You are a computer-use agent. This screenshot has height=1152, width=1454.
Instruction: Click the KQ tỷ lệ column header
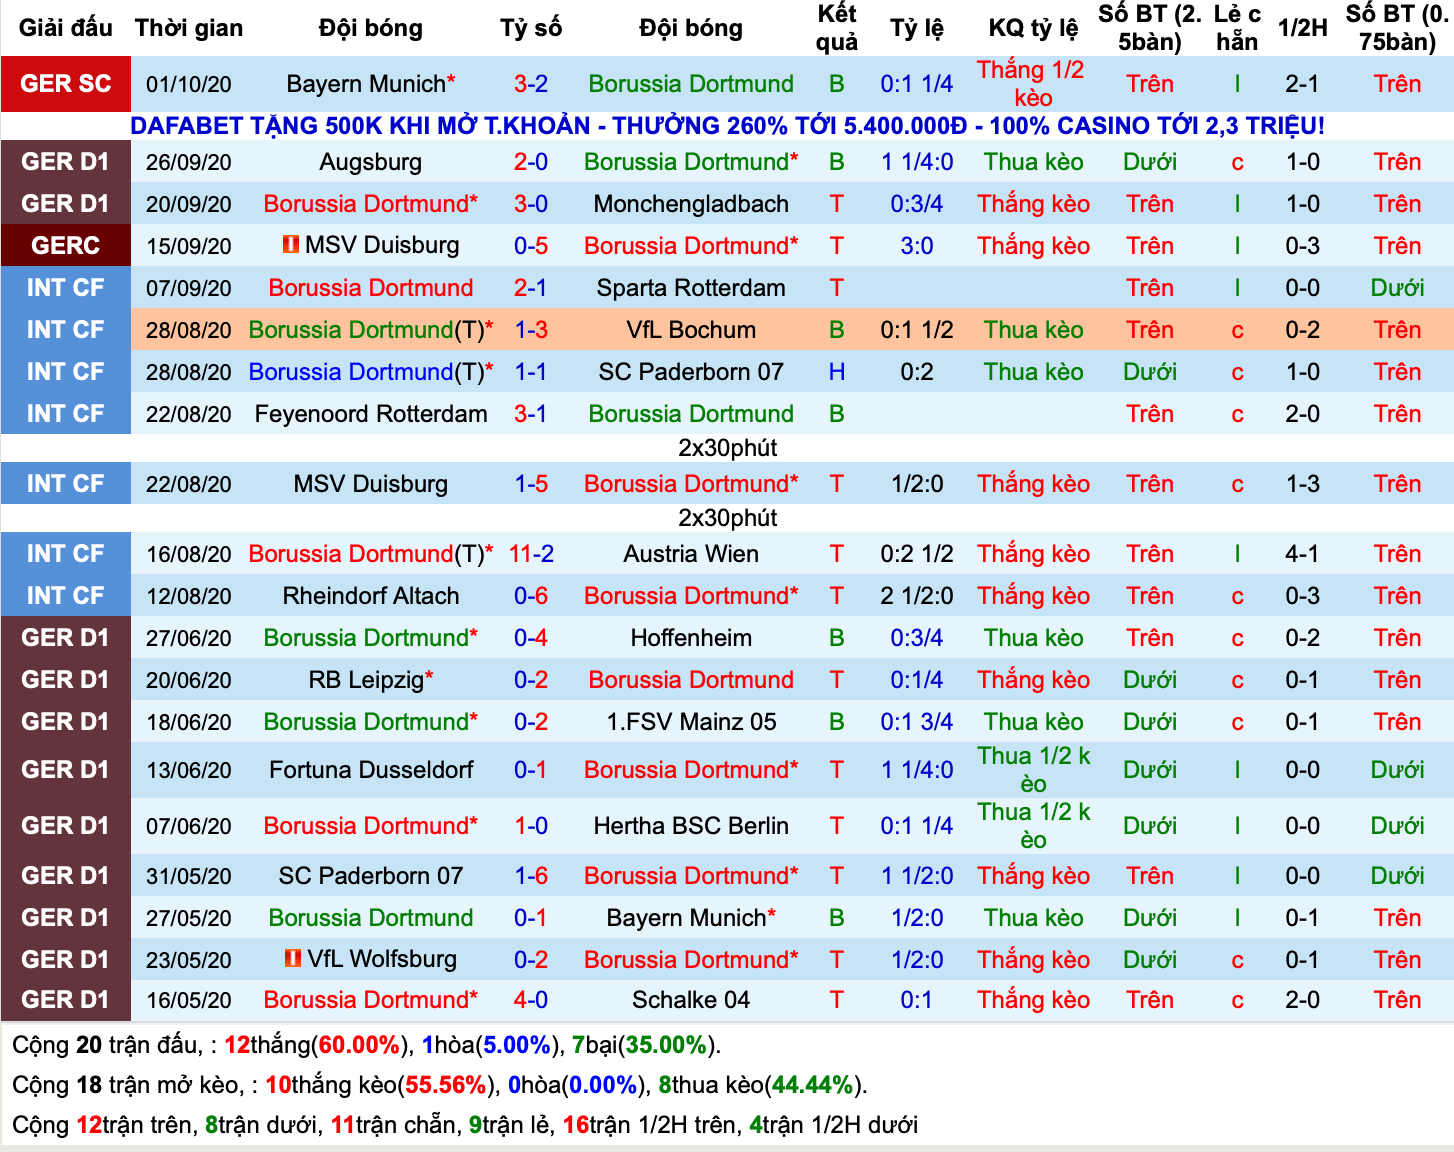tap(1034, 28)
